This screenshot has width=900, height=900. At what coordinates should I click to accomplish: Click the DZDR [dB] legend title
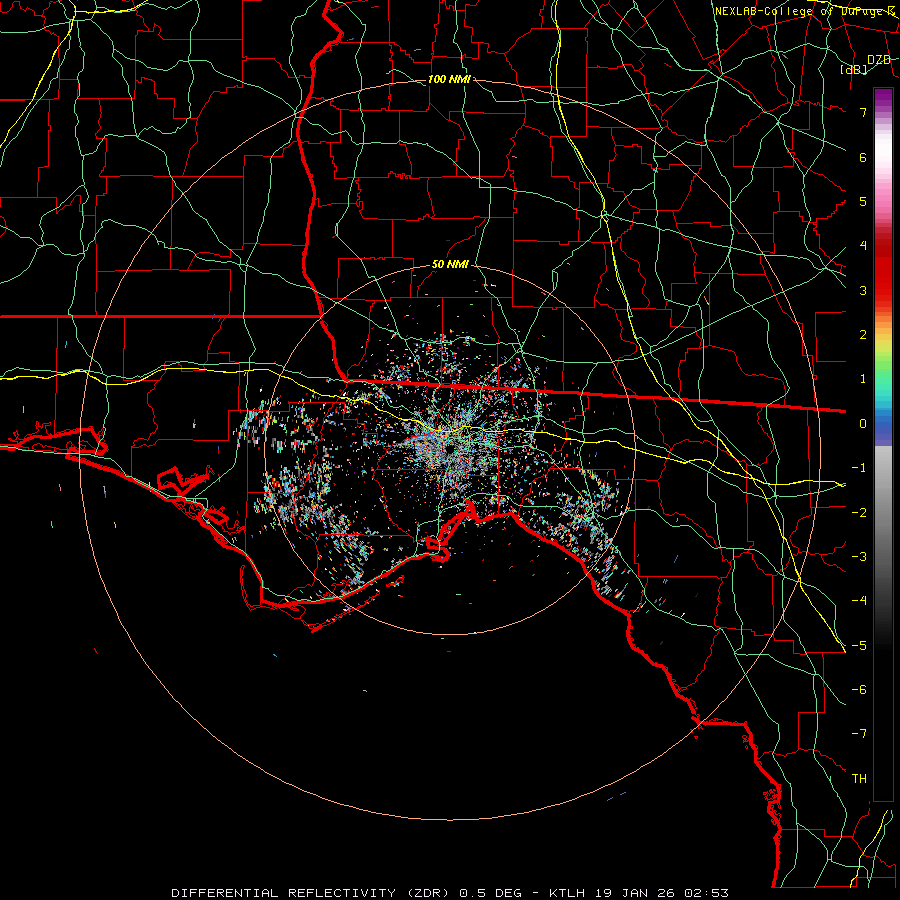[x=866, y=64]
